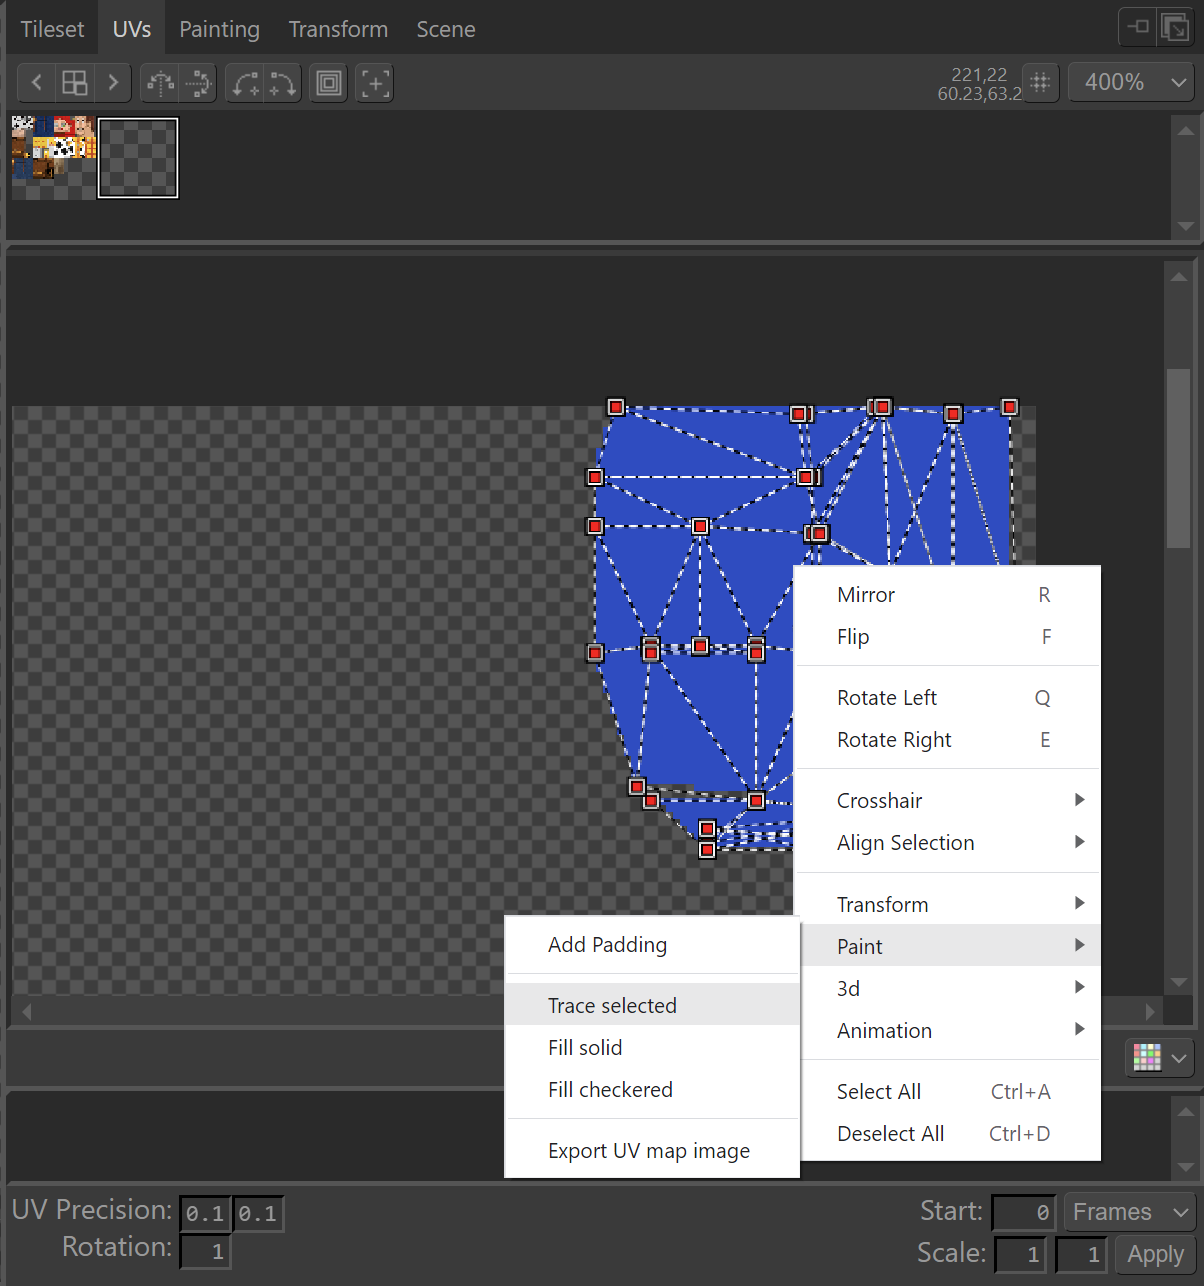The height and width of the screenshot is (1286, 1204).
Task: Click the first Scale input field
Action: point(1021,1254)
